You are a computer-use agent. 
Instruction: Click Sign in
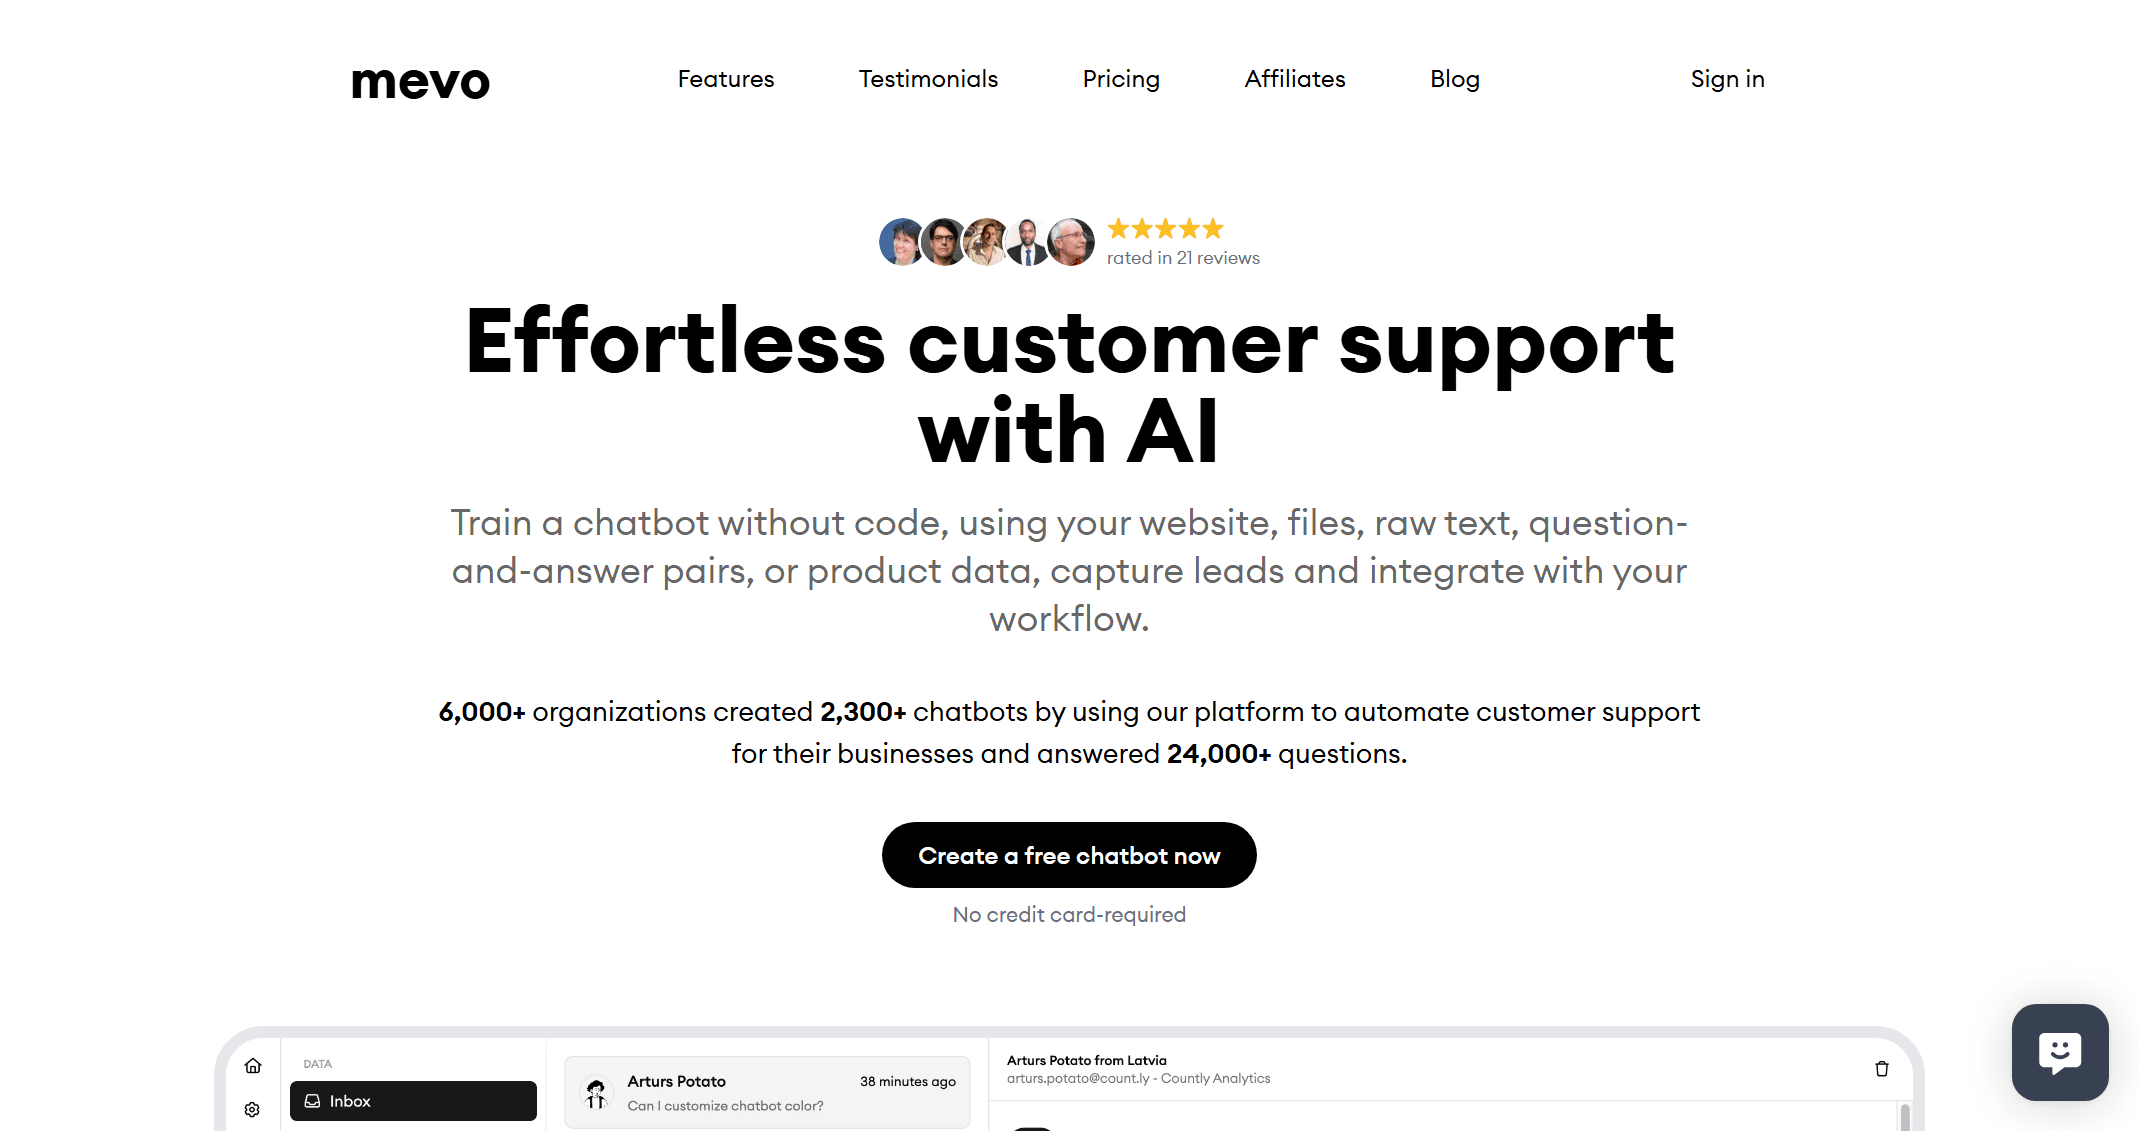click(x=1727, y=79)
